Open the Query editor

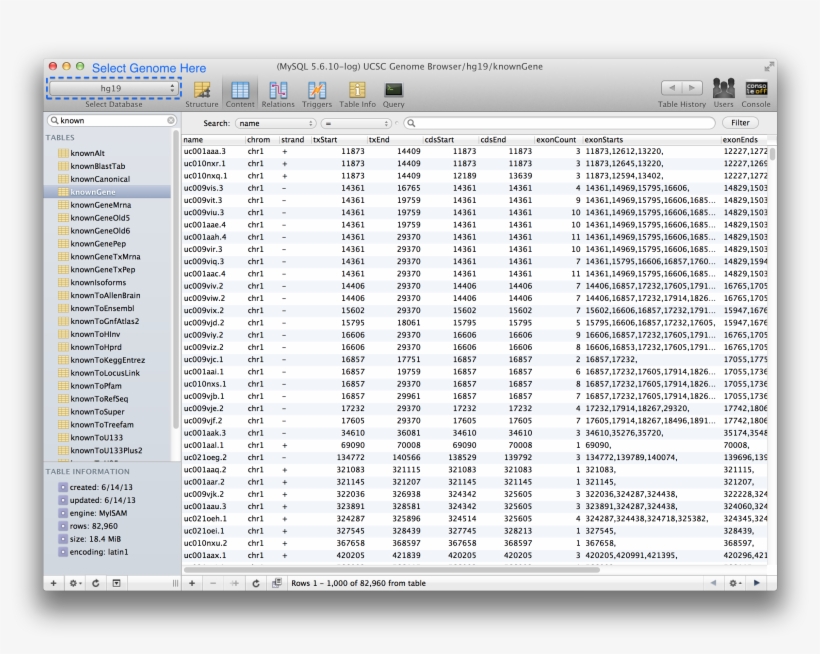tap(393, 90)
